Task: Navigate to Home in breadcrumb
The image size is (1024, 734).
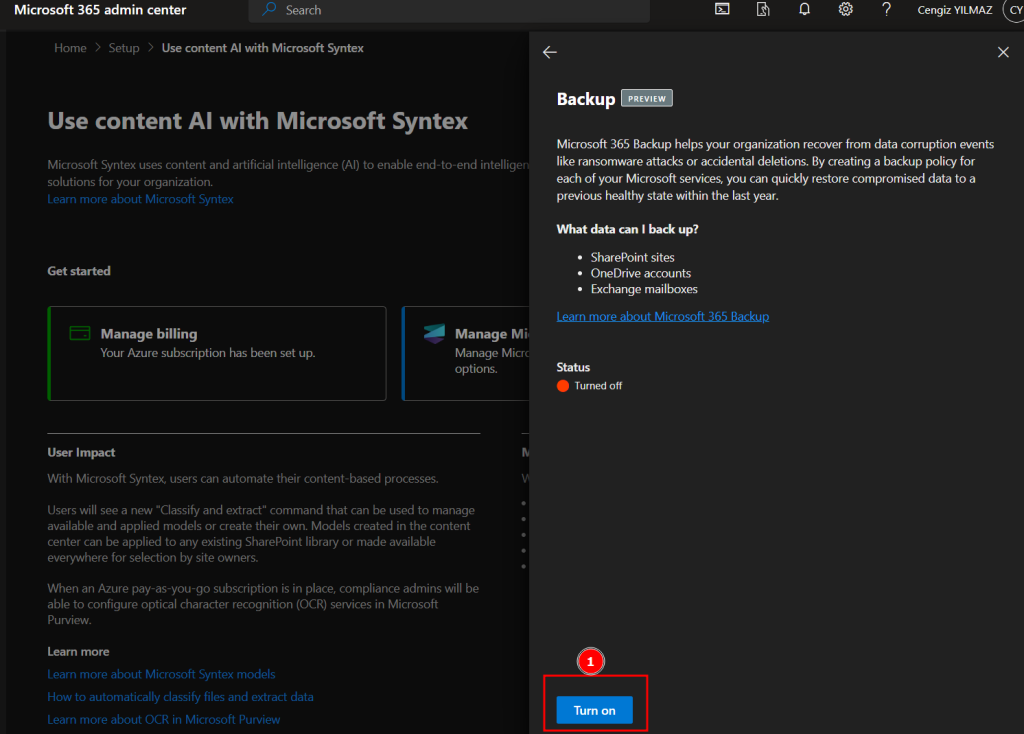Action: pos(70,48)
